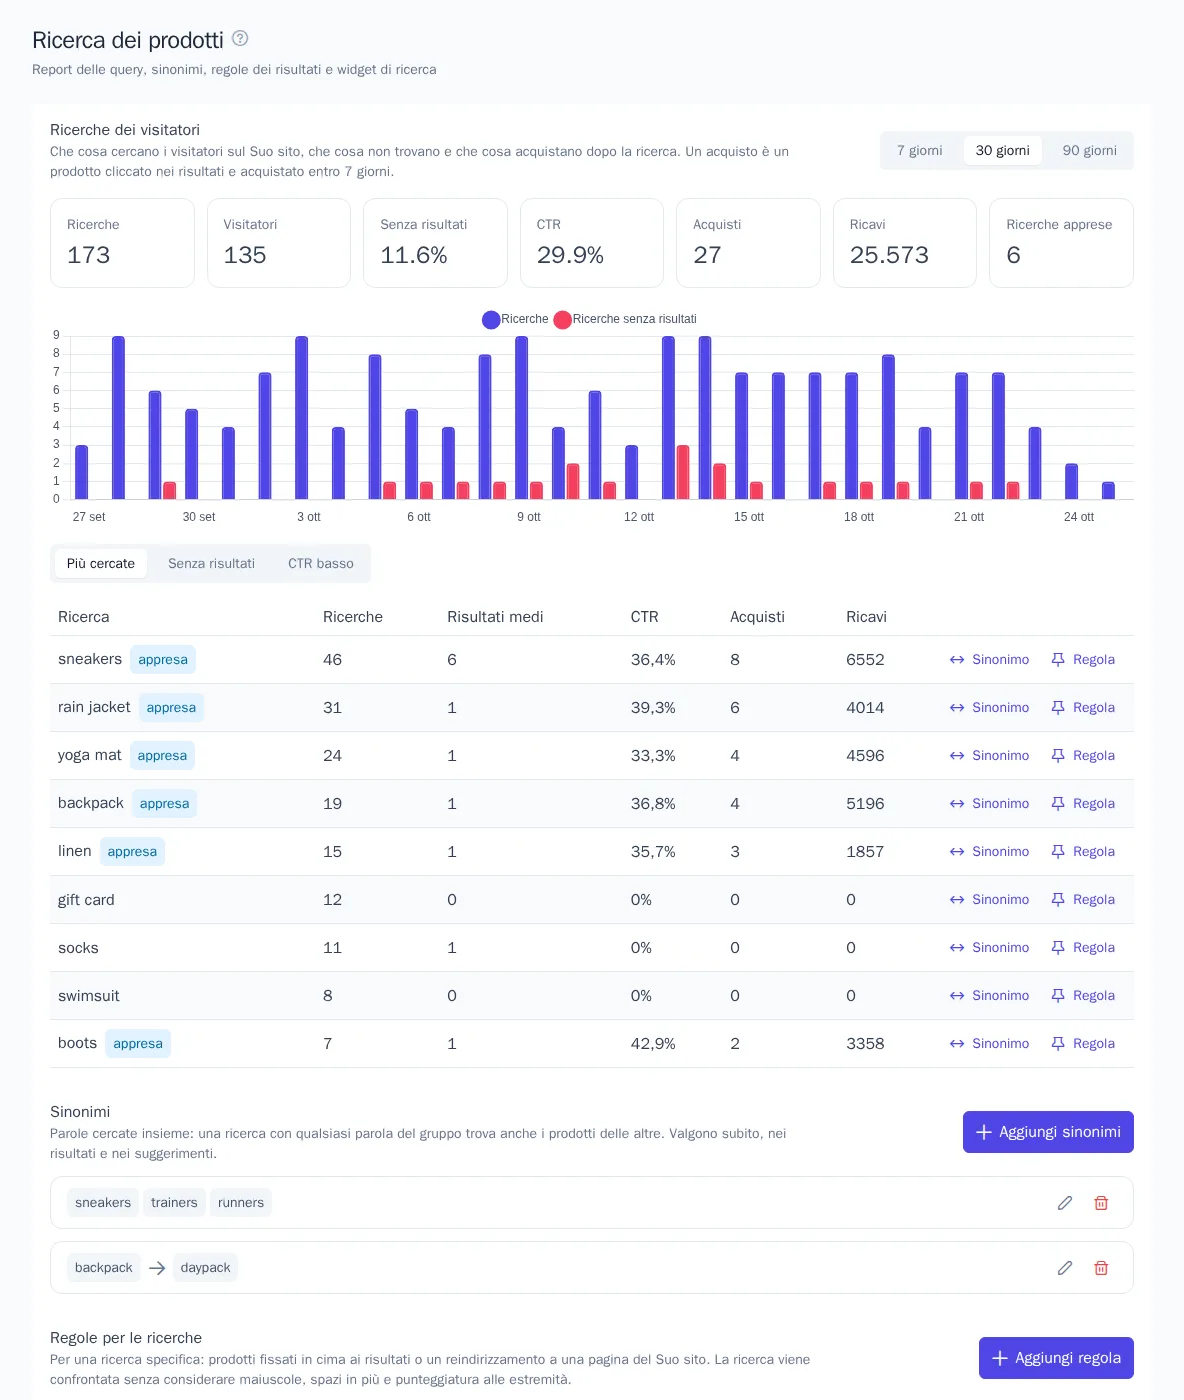Toggle the Ricerche legend series in chart
Screen dimensions: 1184x1400
pos(515,319)
